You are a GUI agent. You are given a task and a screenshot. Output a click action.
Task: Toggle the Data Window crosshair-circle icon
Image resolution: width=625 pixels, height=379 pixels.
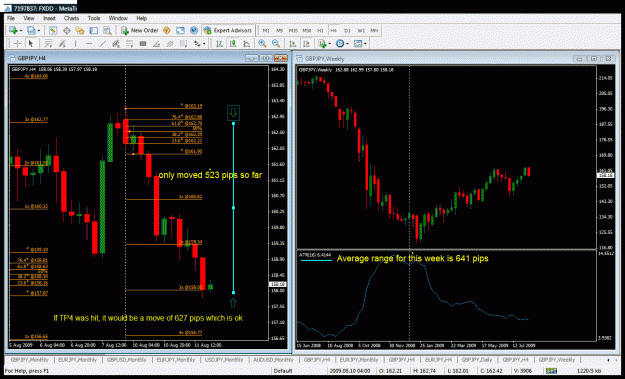click(67, 30)
